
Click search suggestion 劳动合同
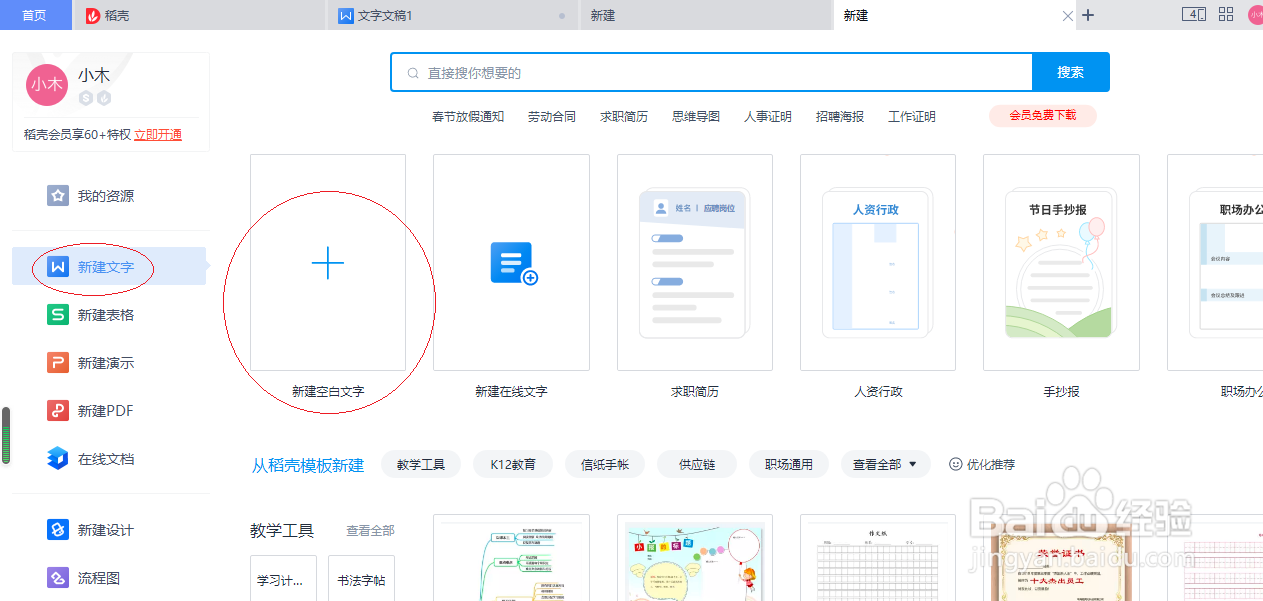tap(552, 116)
